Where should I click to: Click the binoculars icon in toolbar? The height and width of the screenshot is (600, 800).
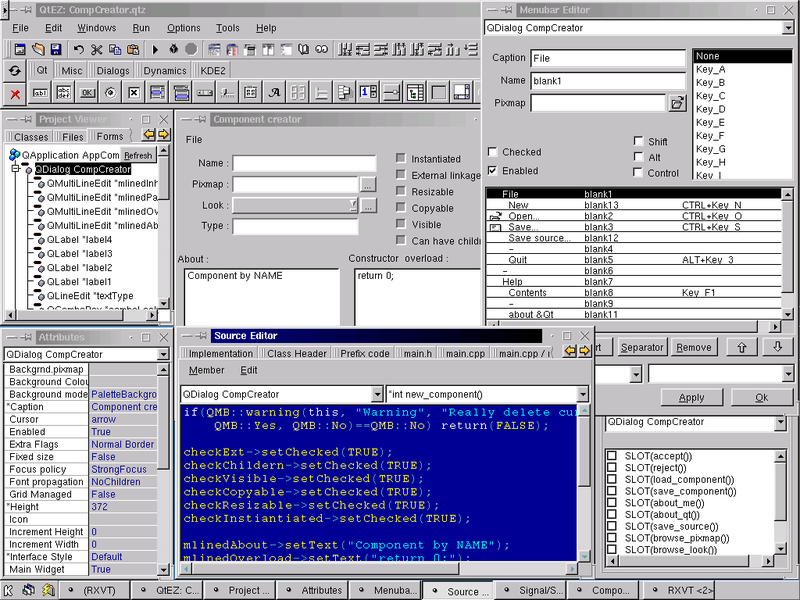coord(321,49)
